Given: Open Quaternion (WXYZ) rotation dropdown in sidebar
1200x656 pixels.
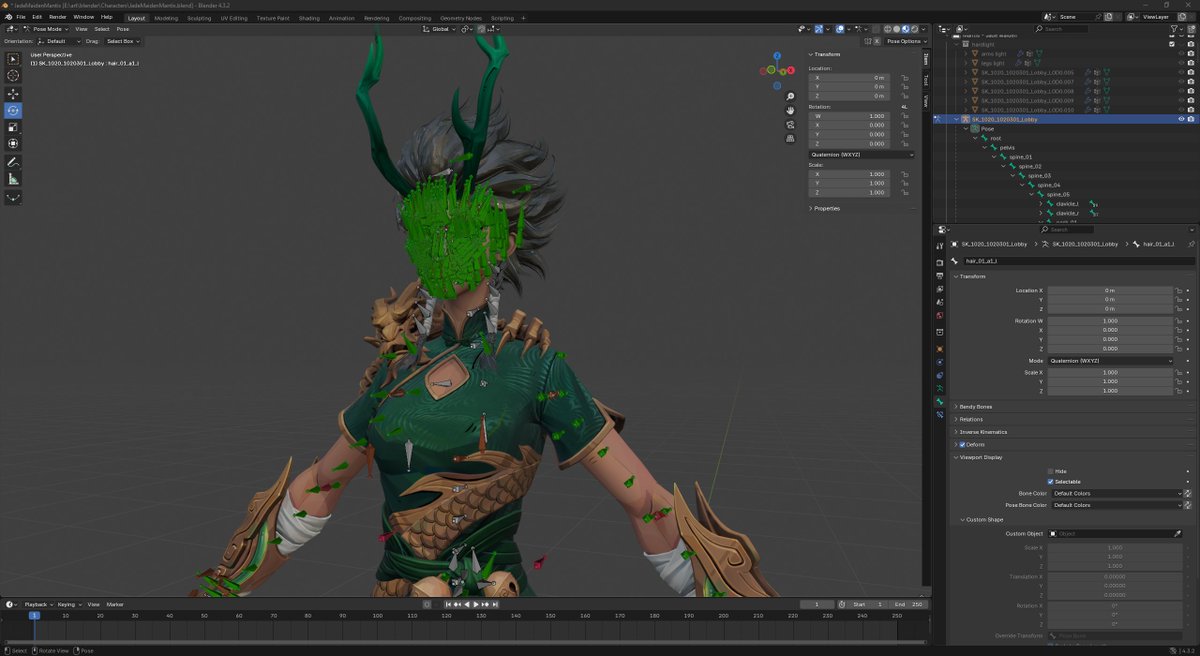Looking at the screenshot, I should 861,154.
